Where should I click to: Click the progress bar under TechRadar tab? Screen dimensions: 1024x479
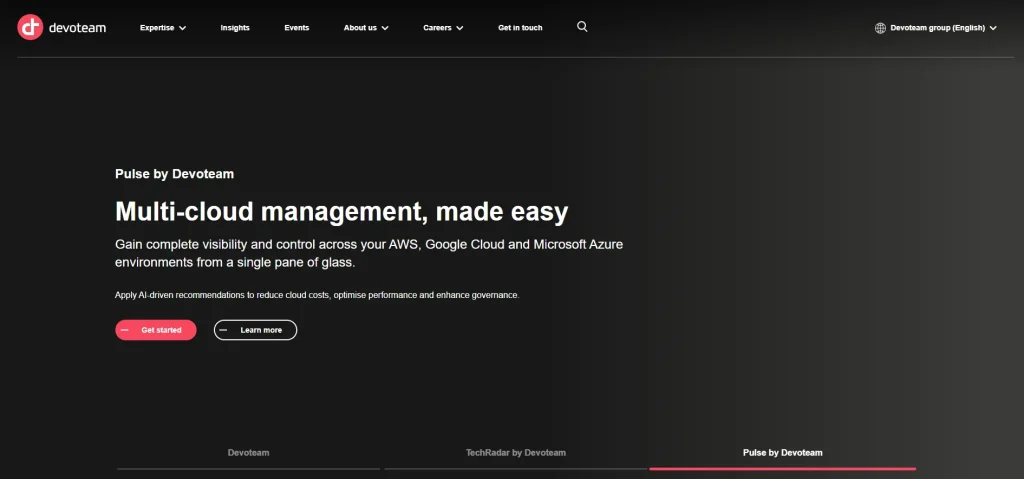515,469
